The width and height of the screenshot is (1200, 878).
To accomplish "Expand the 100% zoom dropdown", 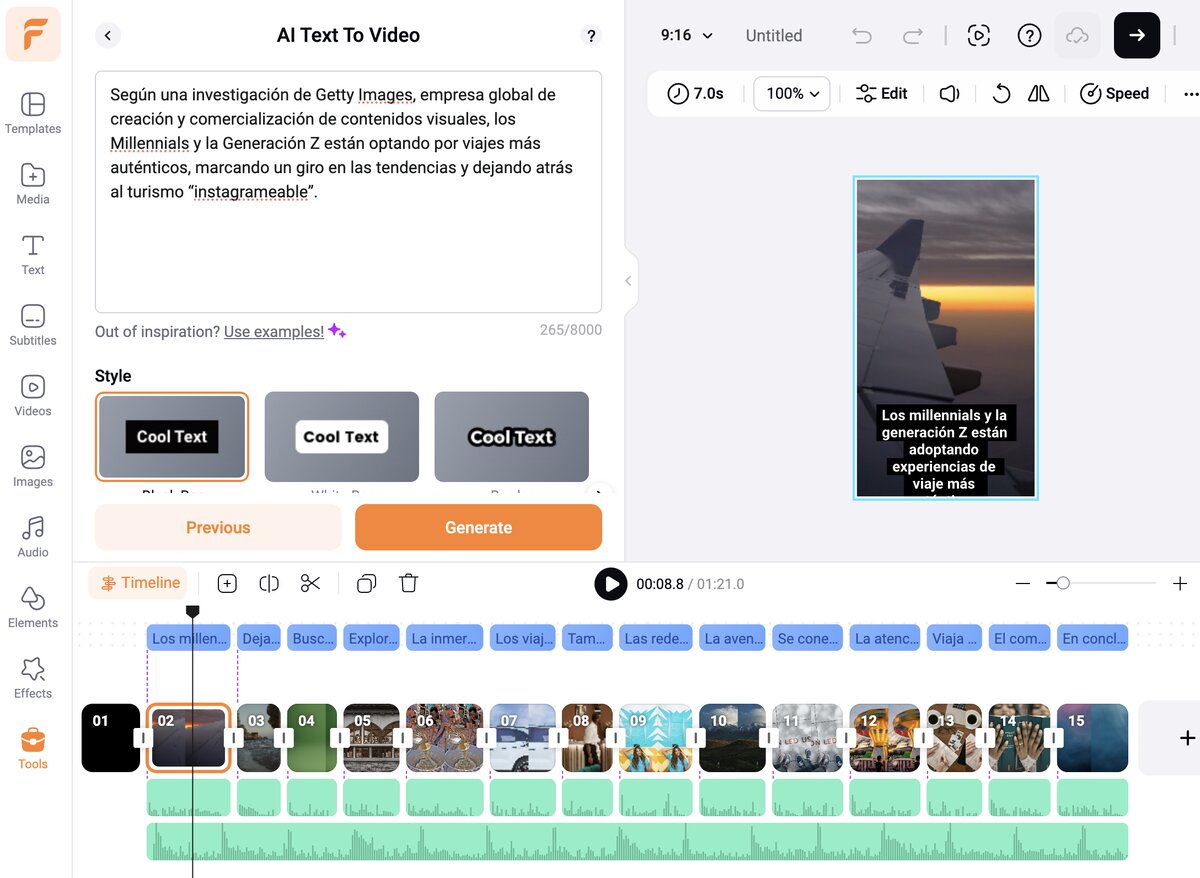I will 792,94.
